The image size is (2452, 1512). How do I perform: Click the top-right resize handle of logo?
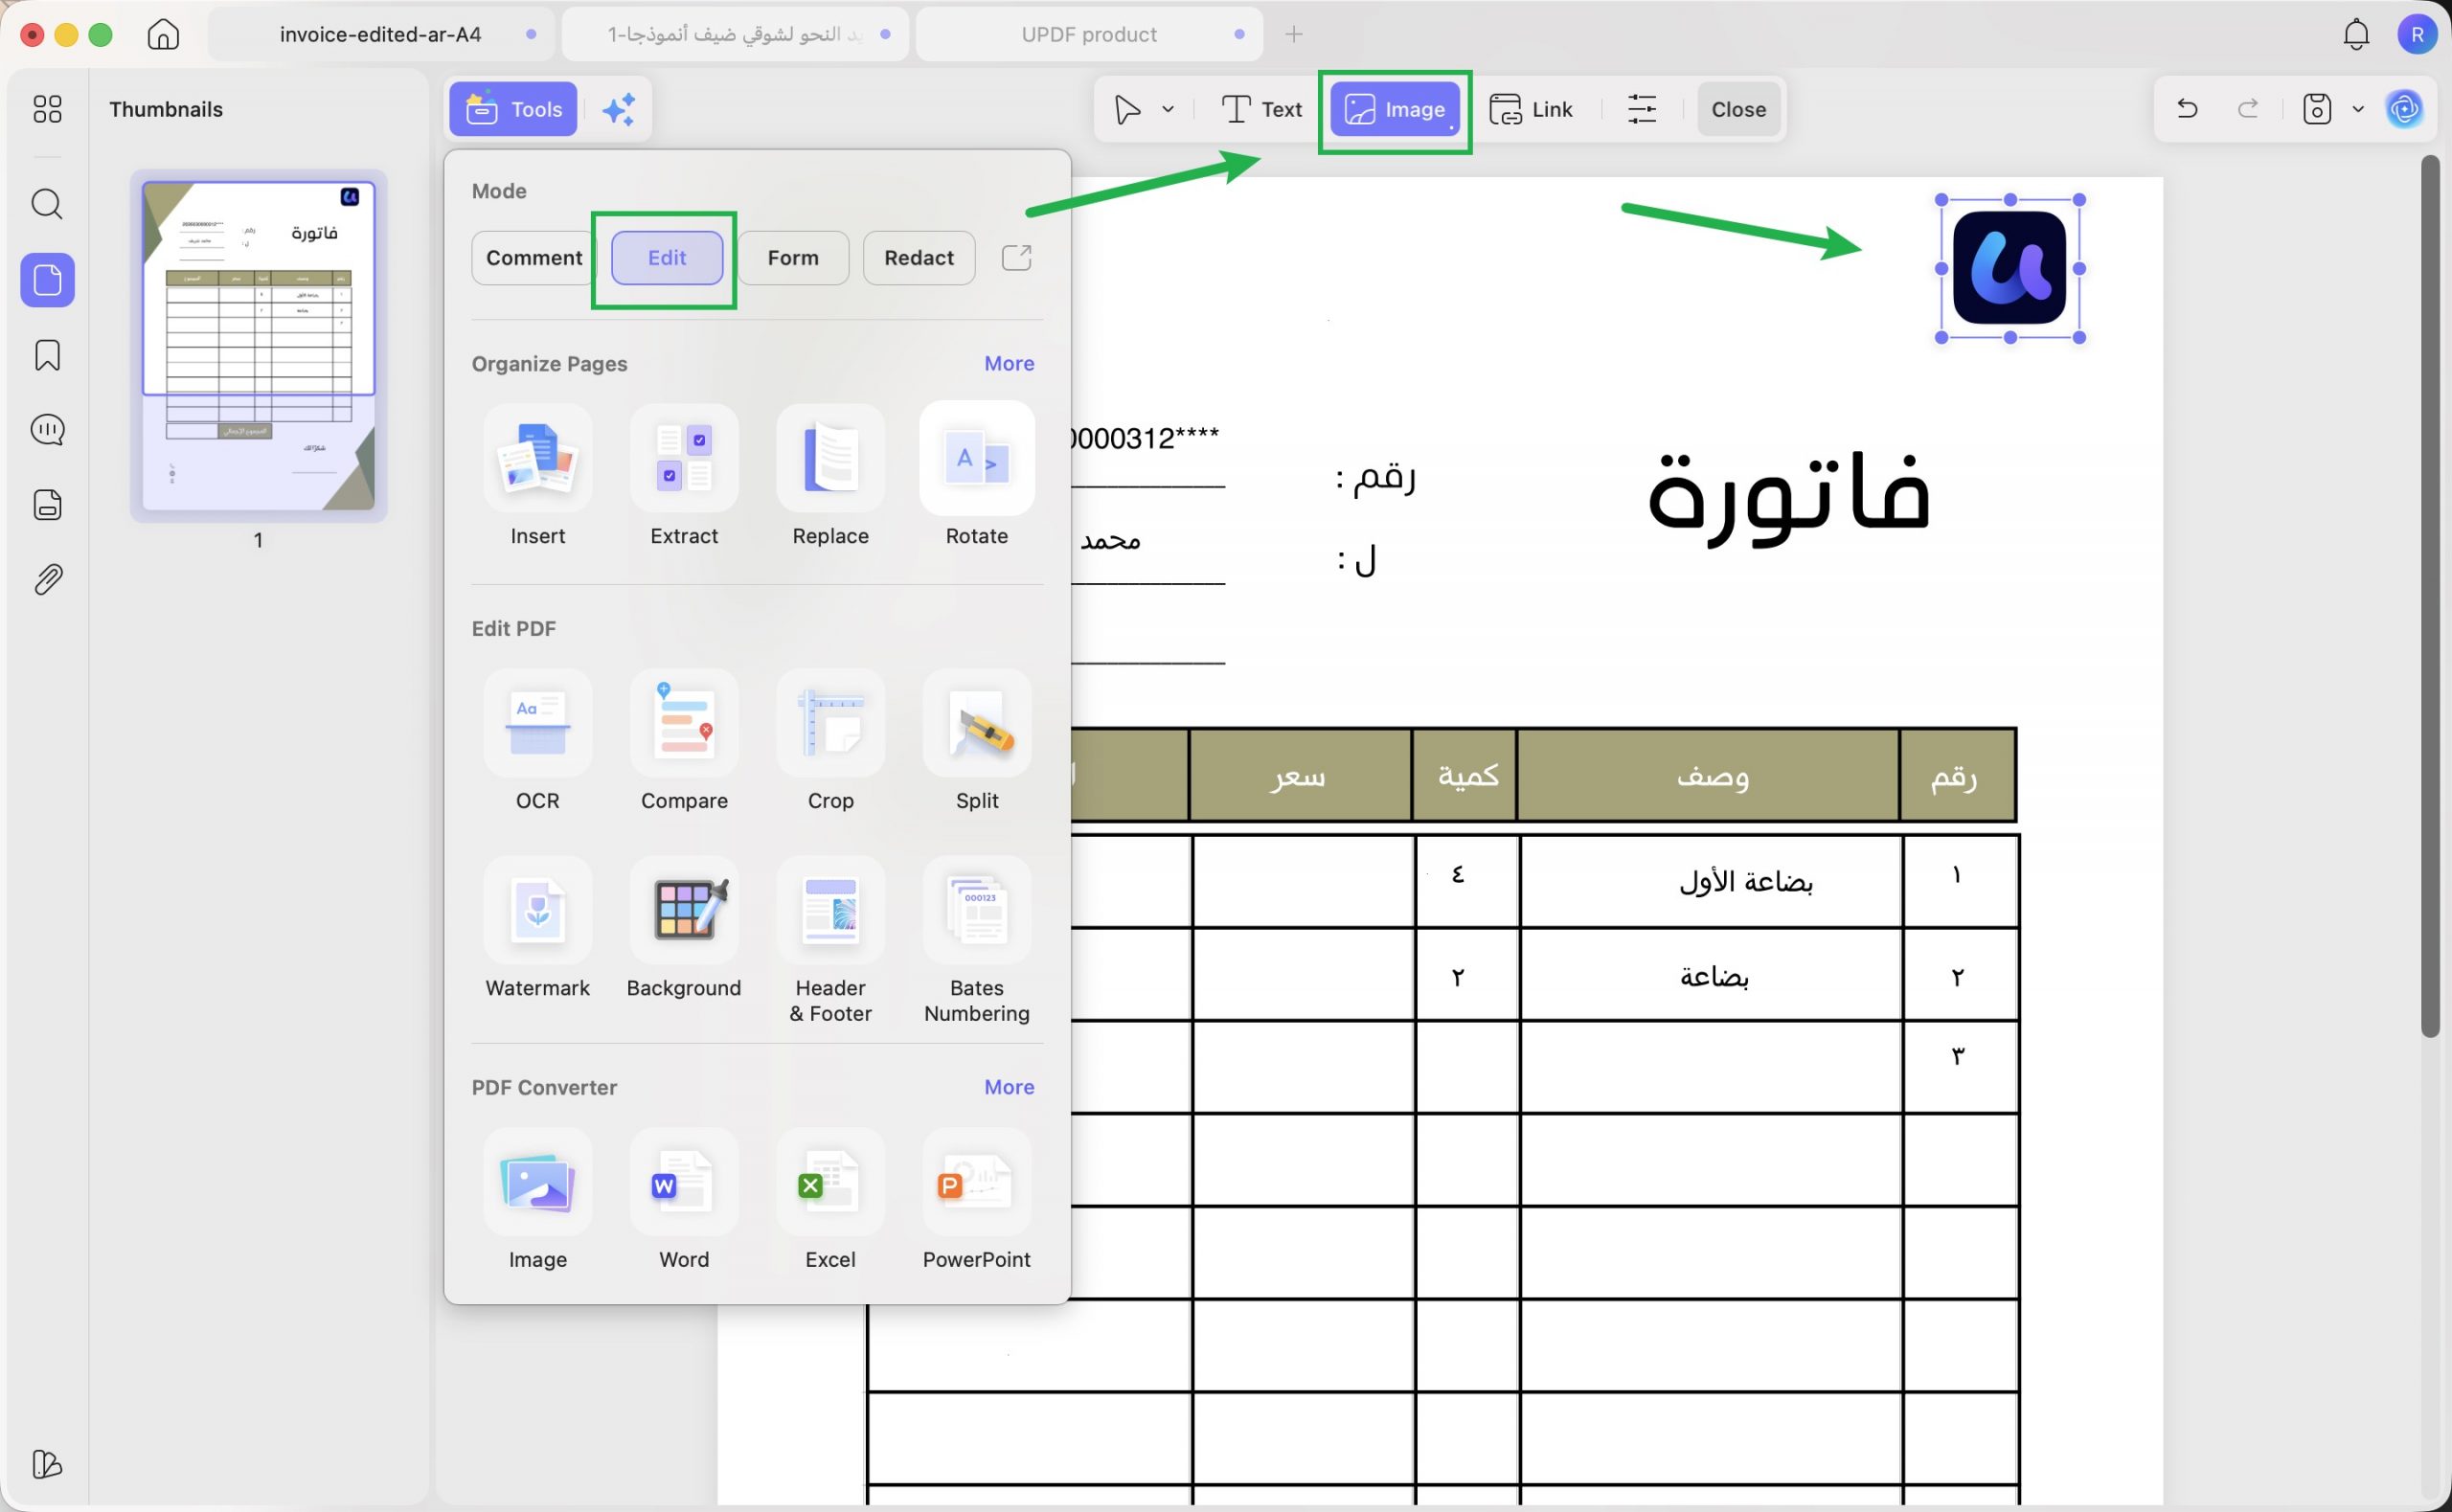tap(2079, 200)
